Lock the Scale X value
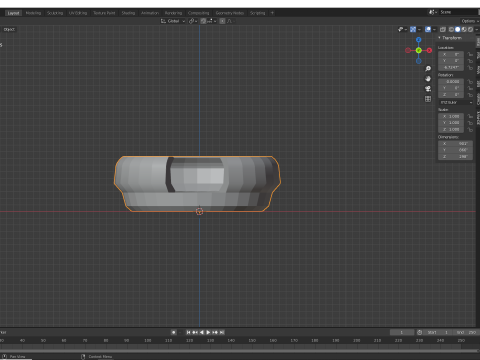 [470, 116]
